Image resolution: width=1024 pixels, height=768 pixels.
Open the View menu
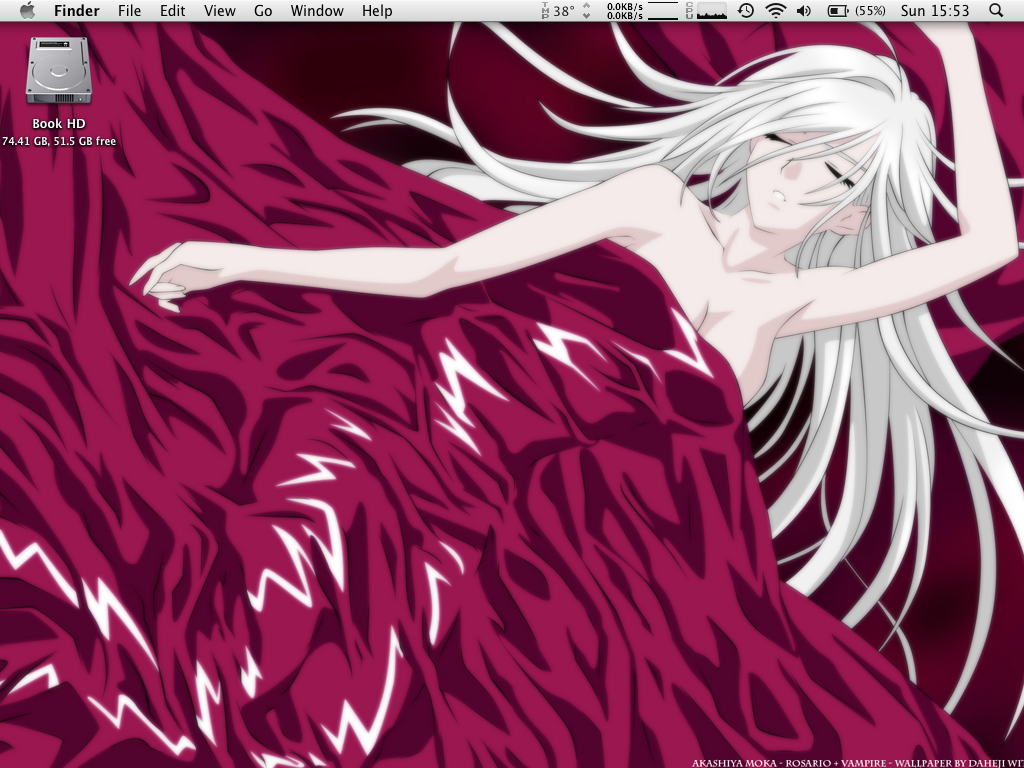(x=219, y=10)
